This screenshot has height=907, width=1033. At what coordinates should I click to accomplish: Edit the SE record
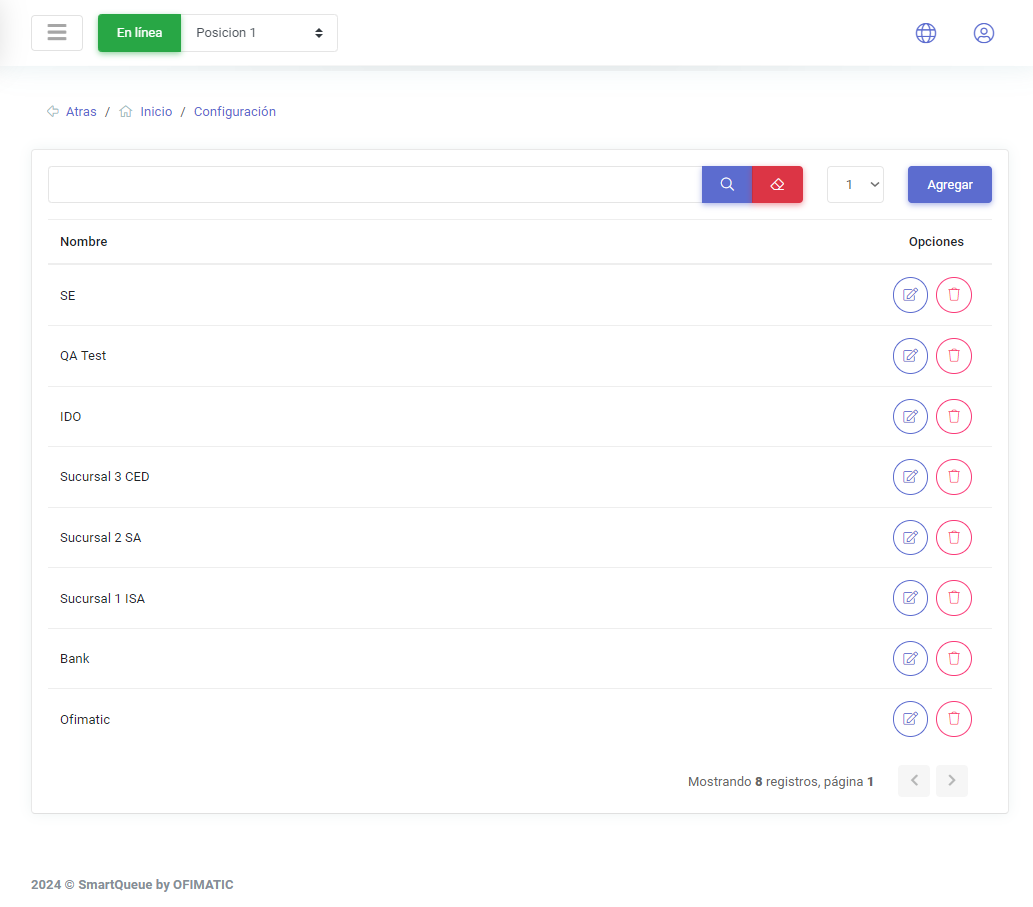pyautogui.click(x=910, y=295)
